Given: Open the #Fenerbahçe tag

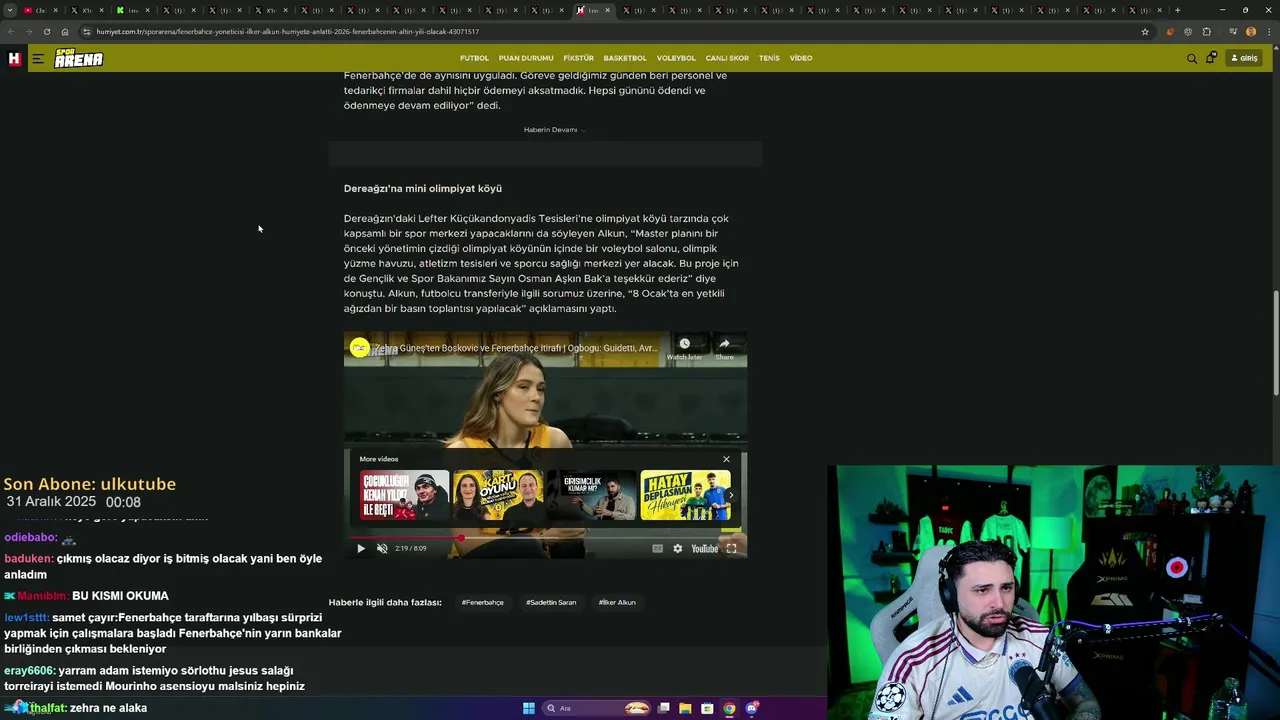Looking at the screenshot, I should click(x=483, y=602).
